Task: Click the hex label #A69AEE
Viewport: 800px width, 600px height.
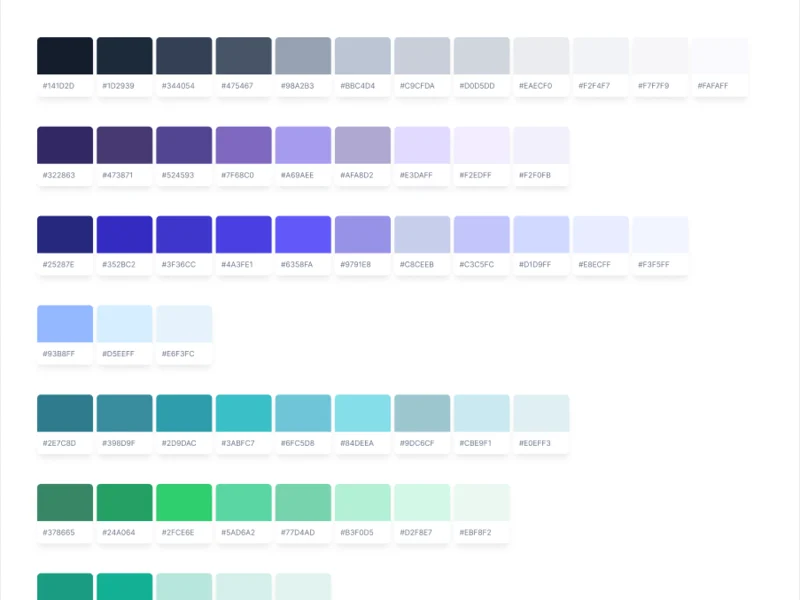Action: pos(297,175)
